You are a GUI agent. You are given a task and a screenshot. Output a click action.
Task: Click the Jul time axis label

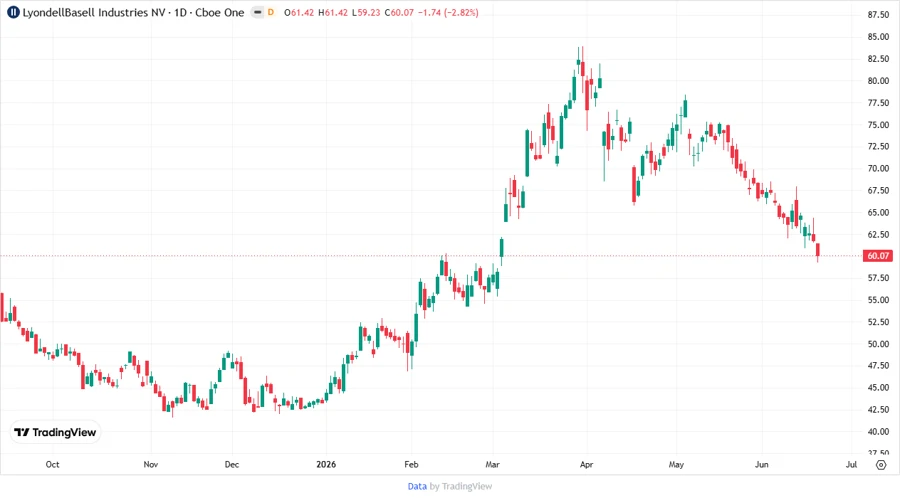(851, 465)
